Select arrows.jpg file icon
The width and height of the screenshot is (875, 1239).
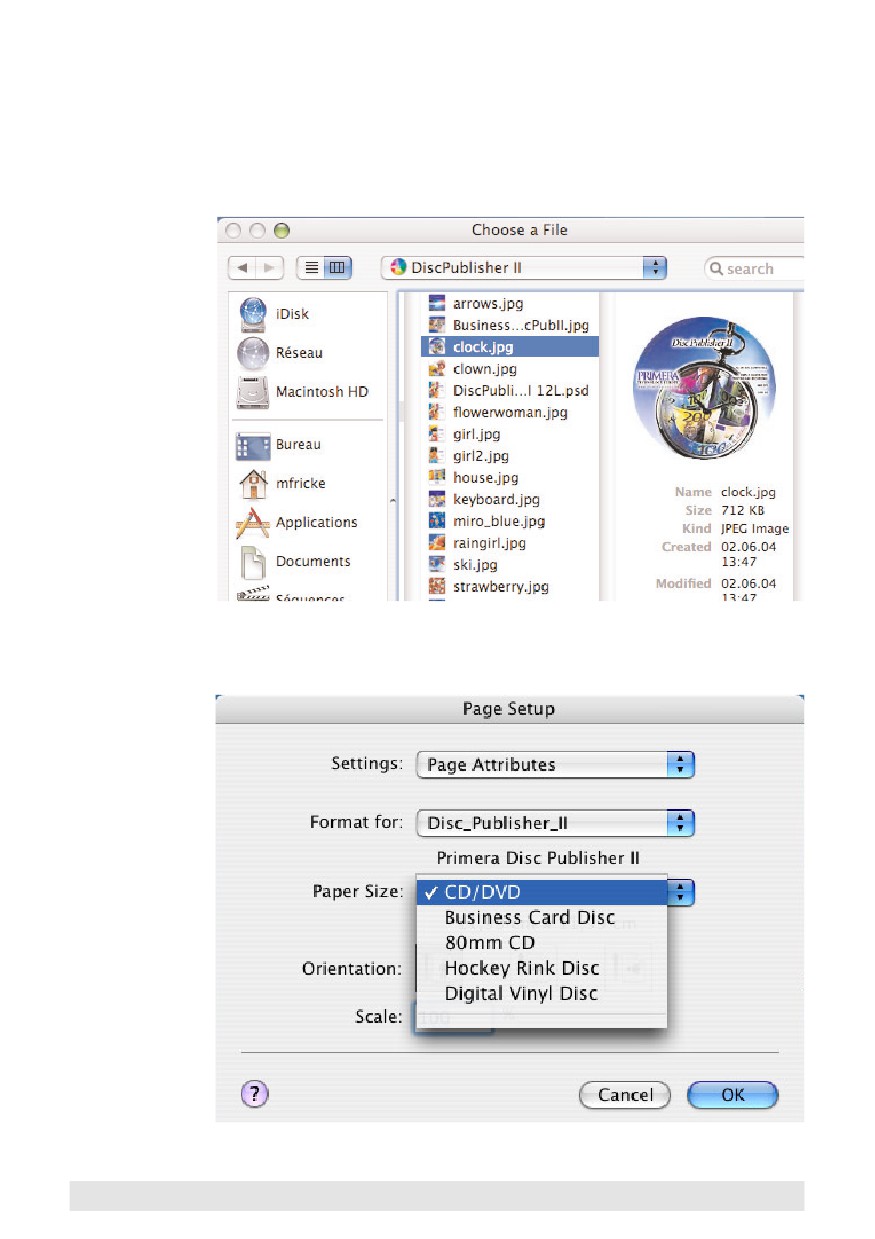pyautogui.click(x=436, y=303)
